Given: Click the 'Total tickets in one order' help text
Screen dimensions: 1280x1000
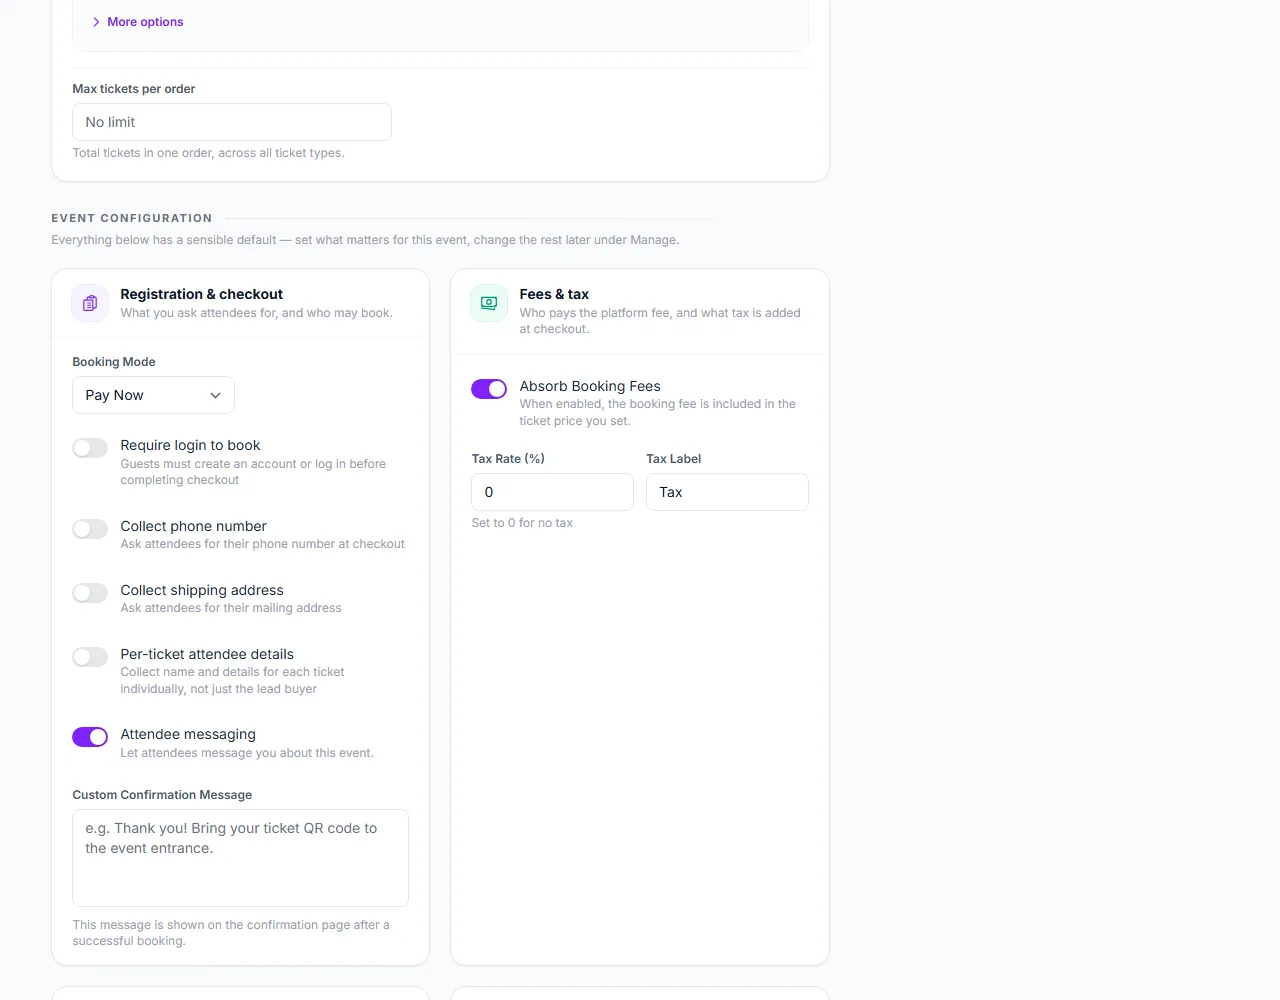Looking at the screenshot, I should pyautogui.click(x=208, y=153).
